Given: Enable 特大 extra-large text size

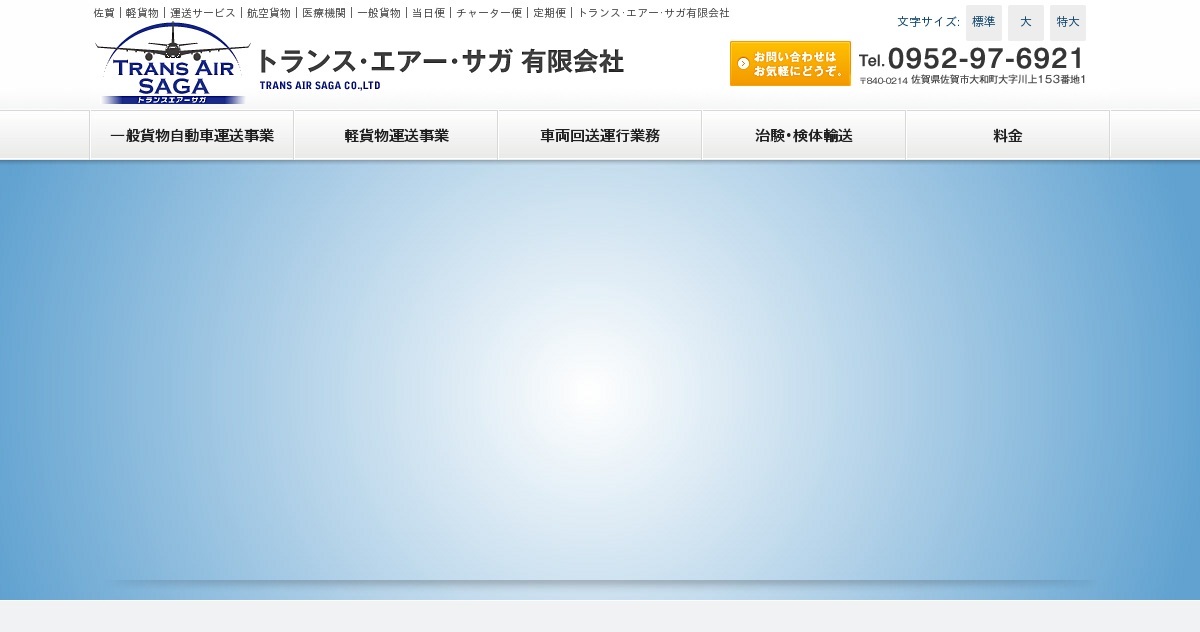Looking at the screenshot, I should point(1067,22).
